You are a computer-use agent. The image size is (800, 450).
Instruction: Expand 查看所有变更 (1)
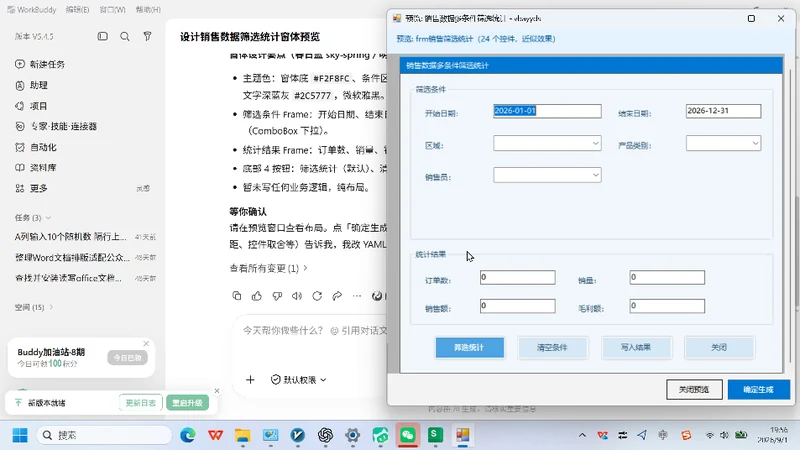point(268,268)
